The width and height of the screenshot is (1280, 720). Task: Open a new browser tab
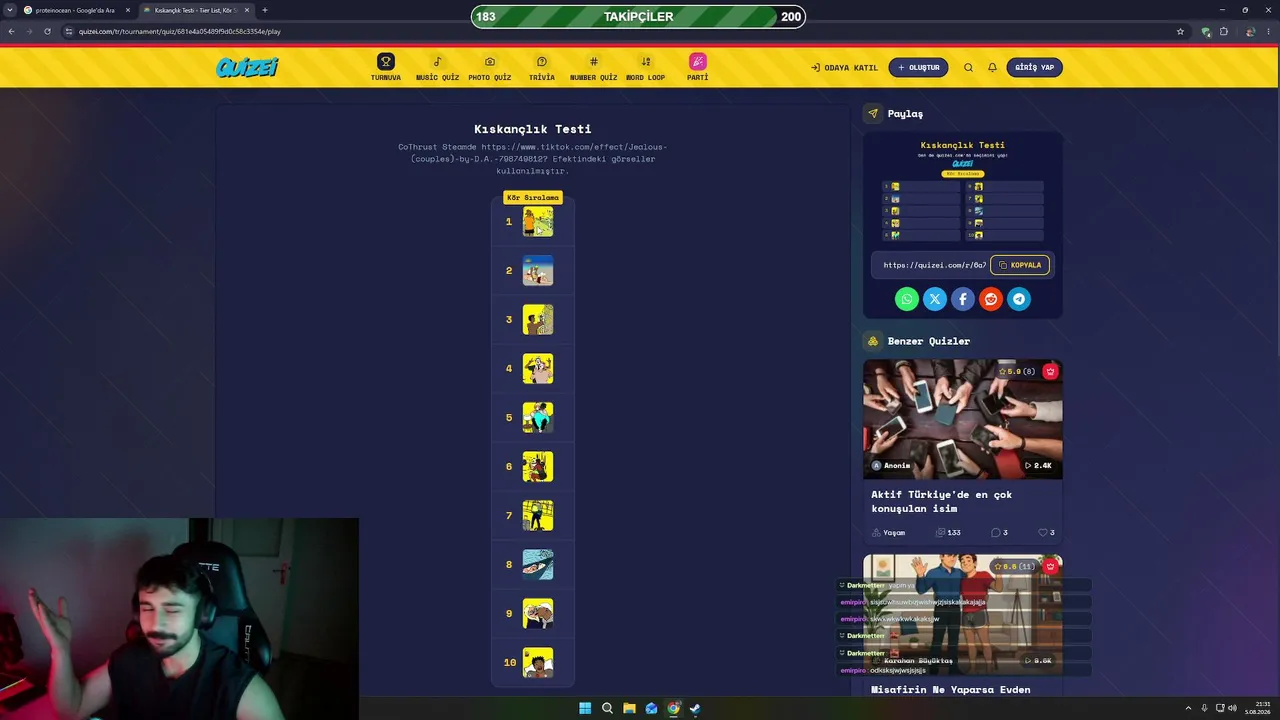click(x=265, y=10)
